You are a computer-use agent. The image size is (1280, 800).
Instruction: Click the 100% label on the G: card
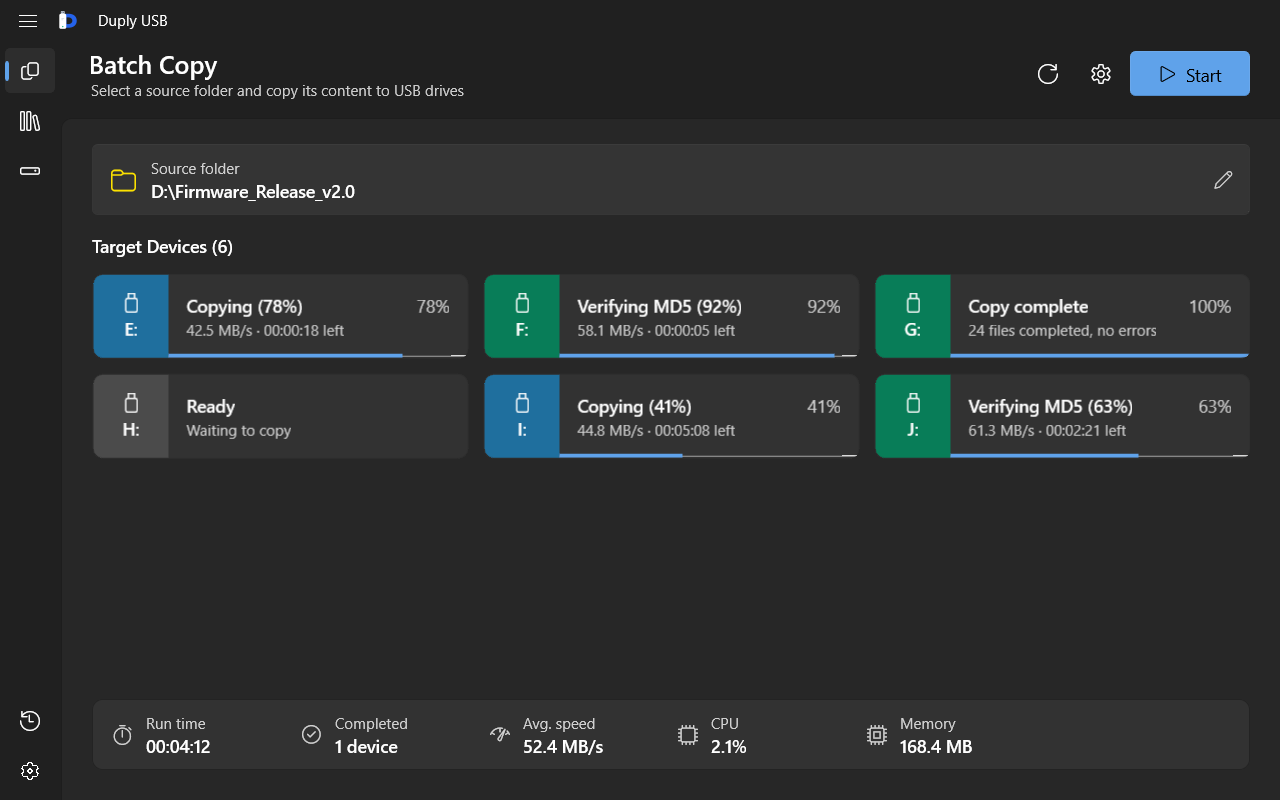(1210, 307)
